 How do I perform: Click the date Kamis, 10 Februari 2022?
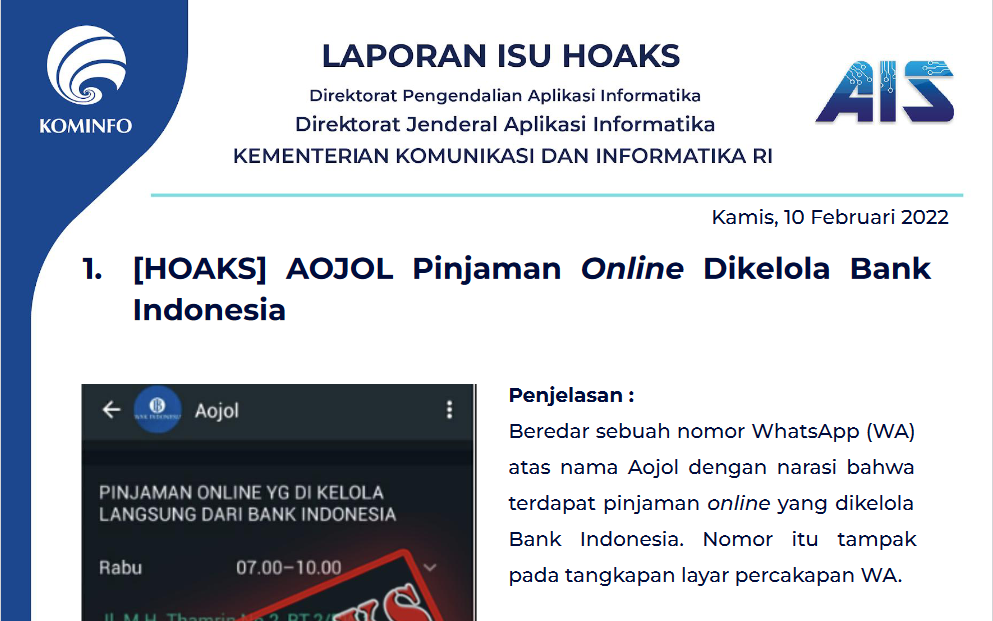point(830,217)
